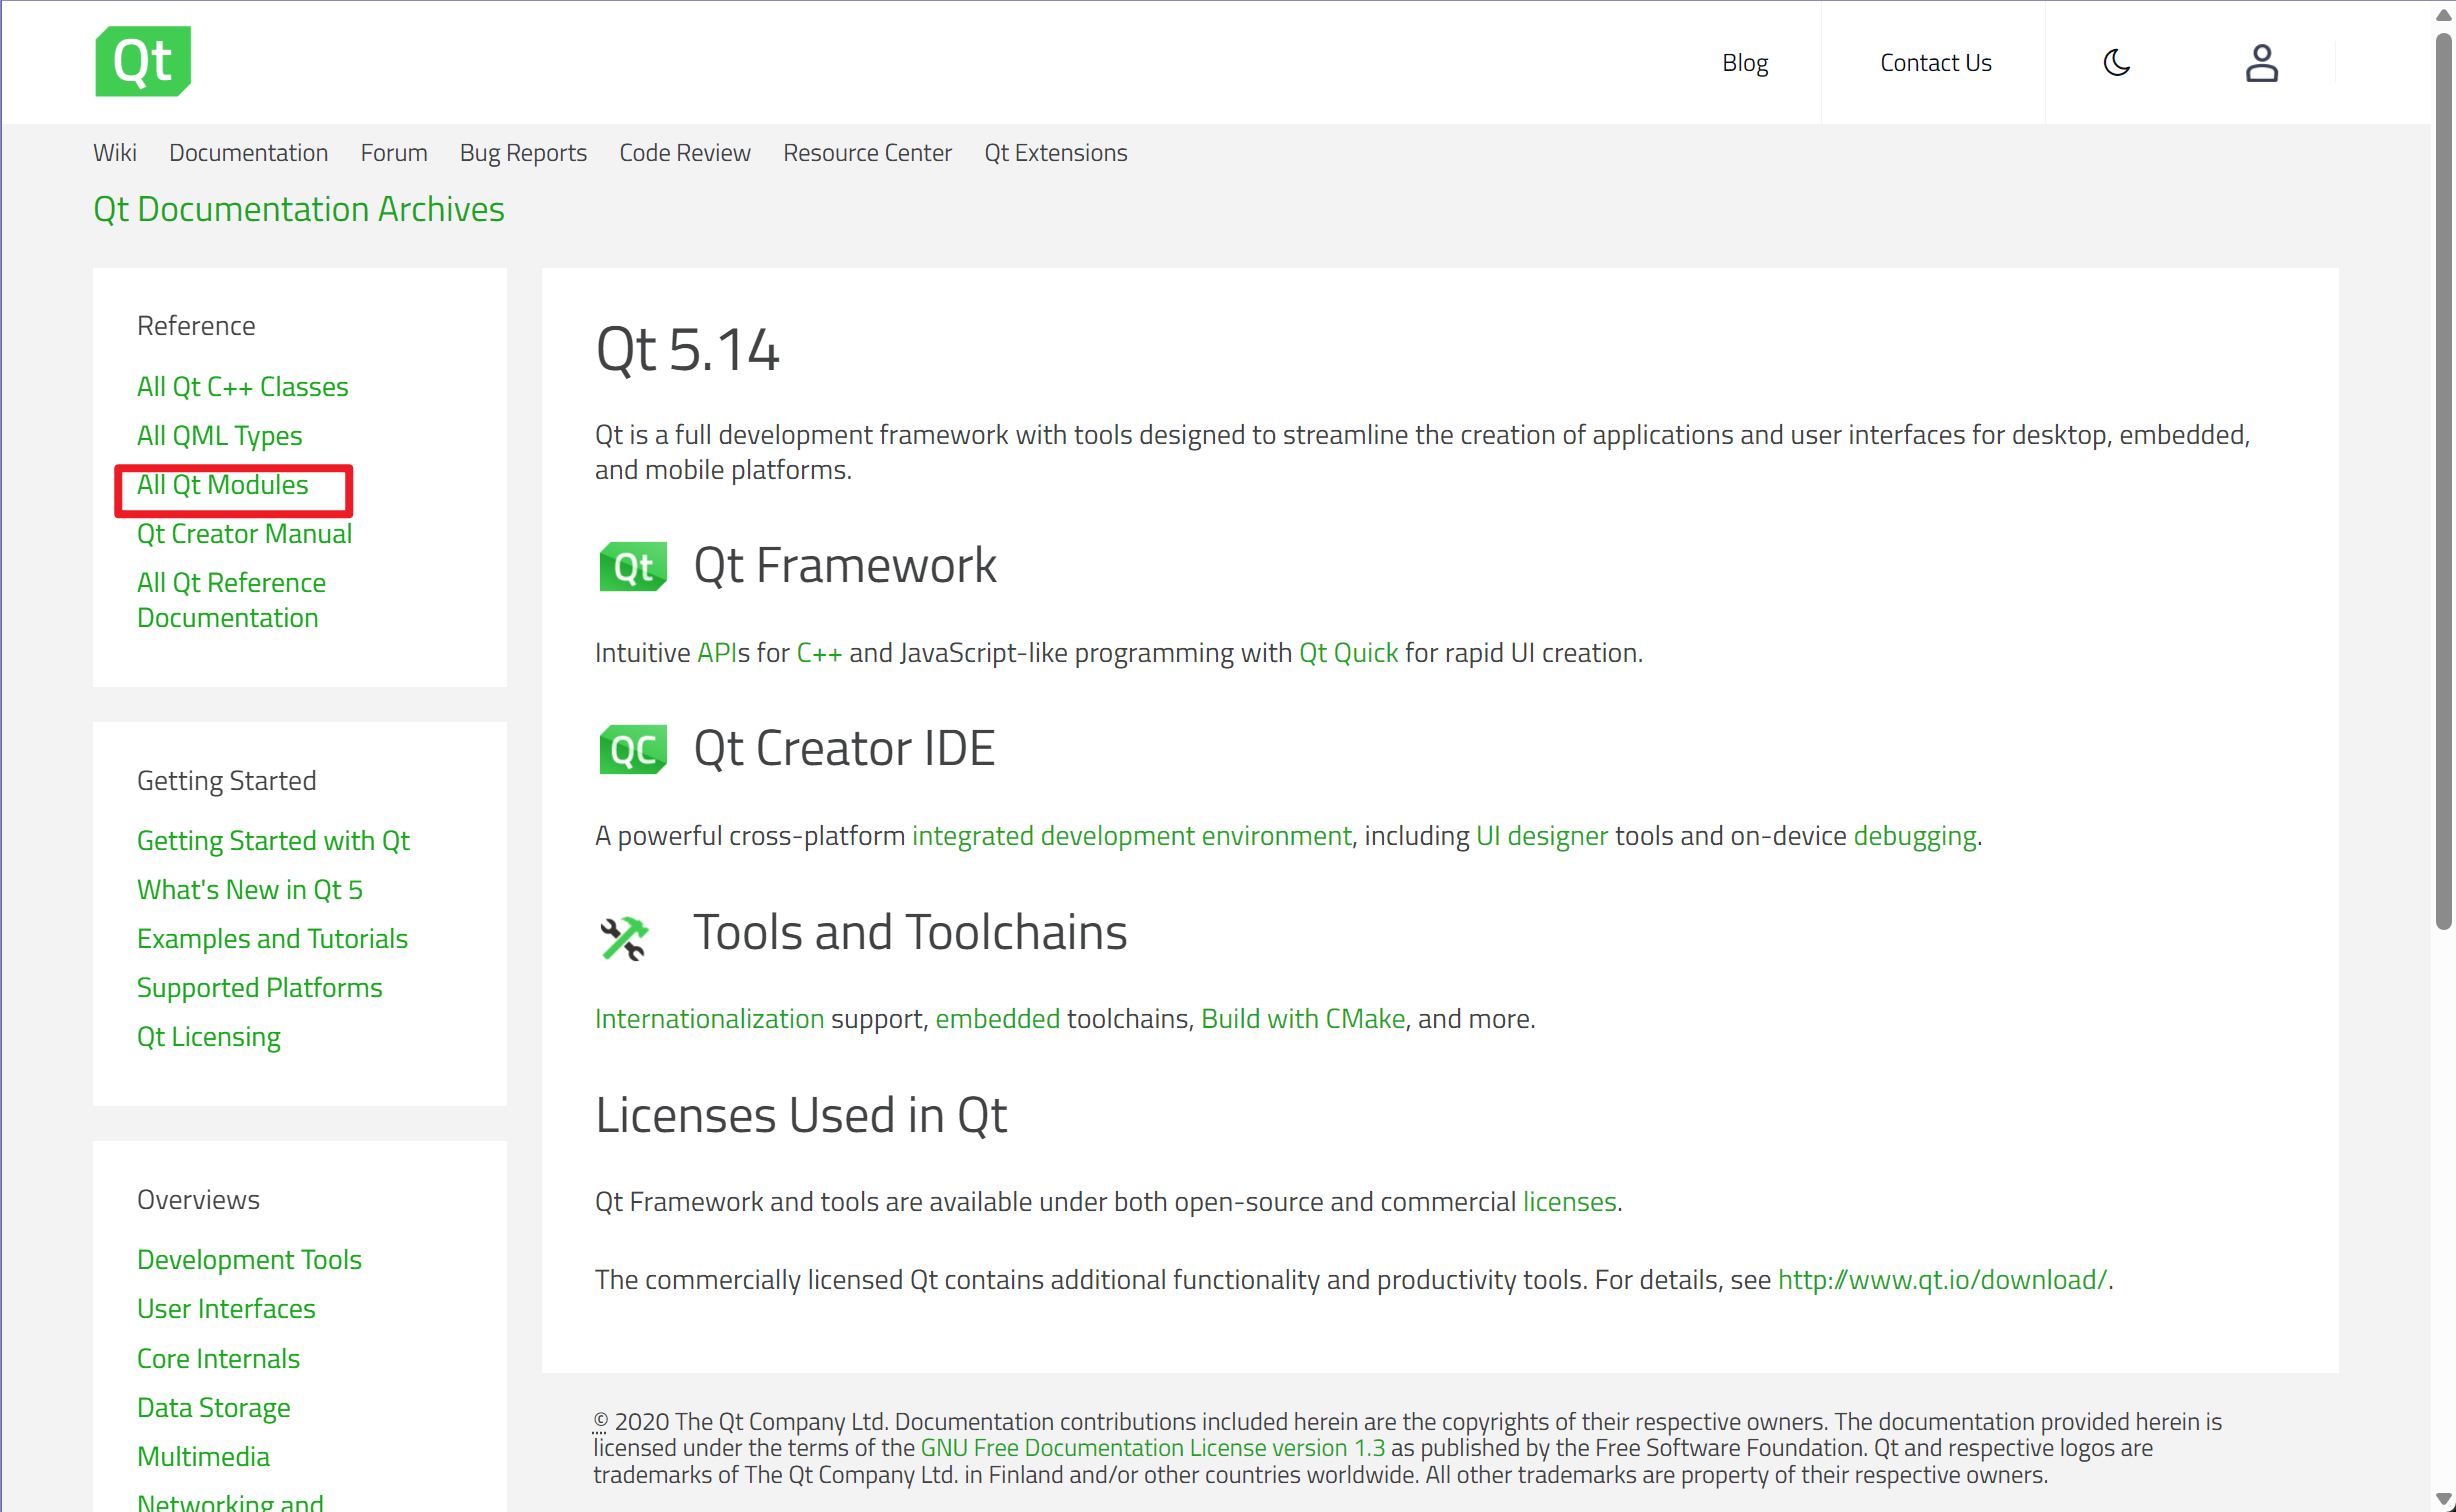Select the Wiki menu item
The height and width of the screenshot is (1512, 2456).
tap(114, 153)
